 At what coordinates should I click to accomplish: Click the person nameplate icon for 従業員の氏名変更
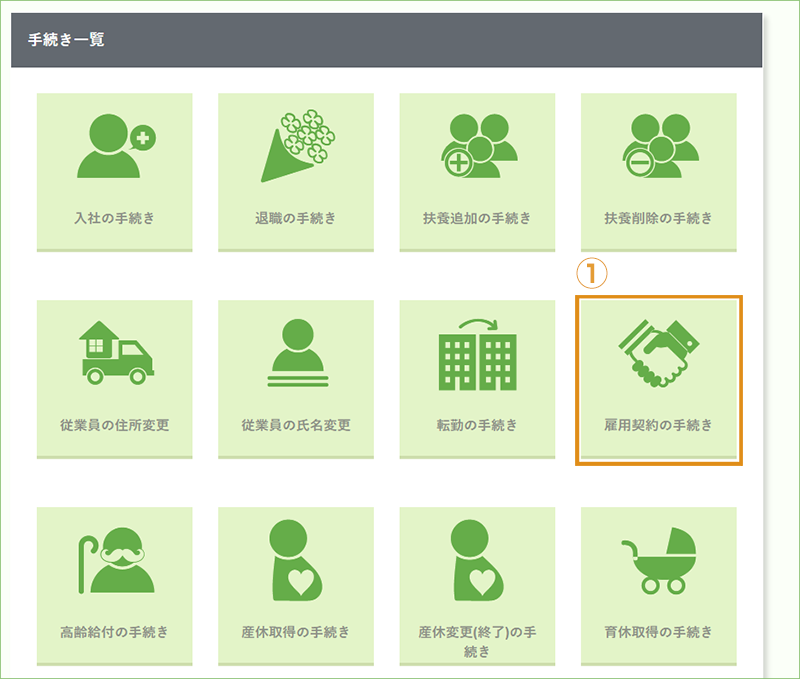click(x=298, y=353)
